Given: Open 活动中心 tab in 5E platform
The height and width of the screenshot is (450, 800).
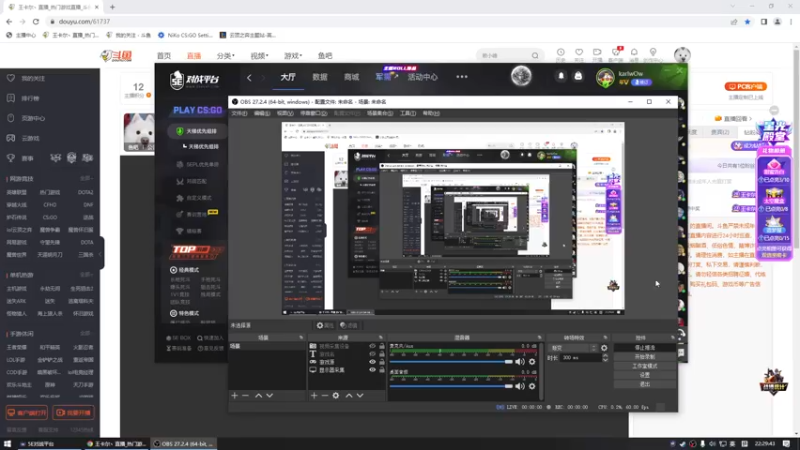Looking at the screenshot, I should tap(422, 77).
